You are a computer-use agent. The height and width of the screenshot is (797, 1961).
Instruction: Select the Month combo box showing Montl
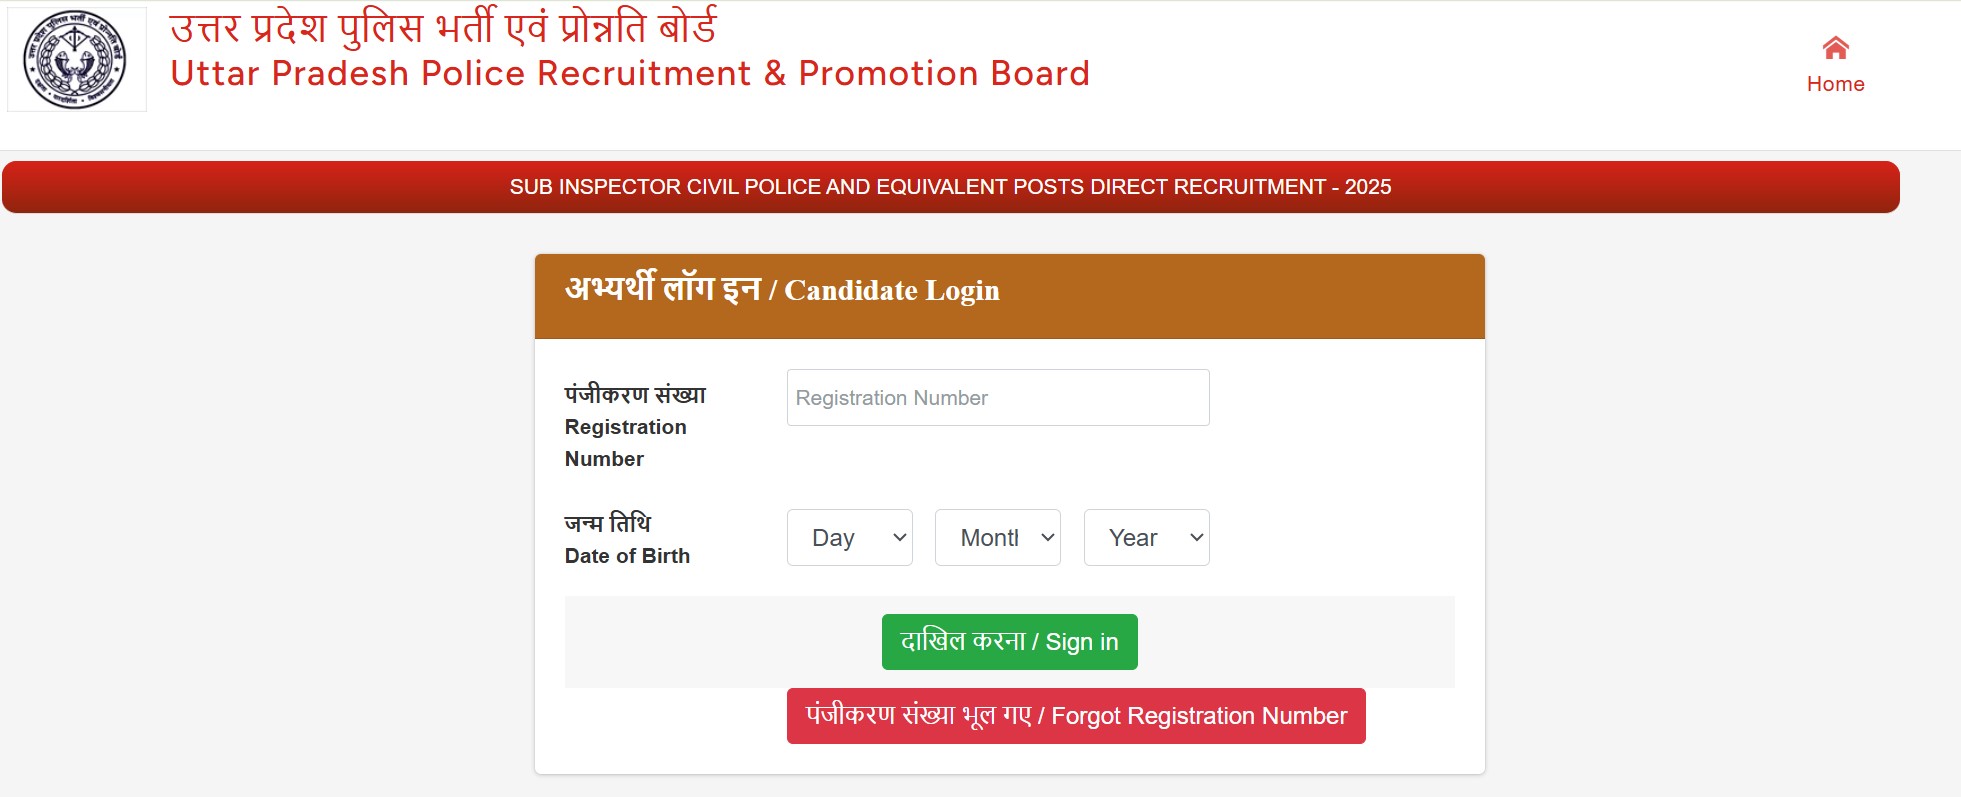click(997, 537)
